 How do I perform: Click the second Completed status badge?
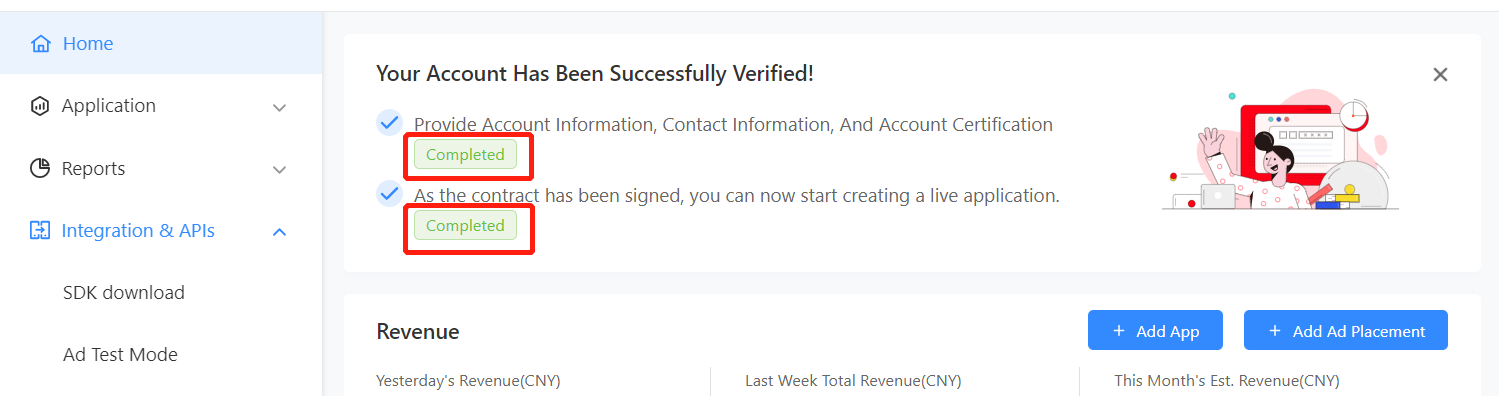[466, 226]
